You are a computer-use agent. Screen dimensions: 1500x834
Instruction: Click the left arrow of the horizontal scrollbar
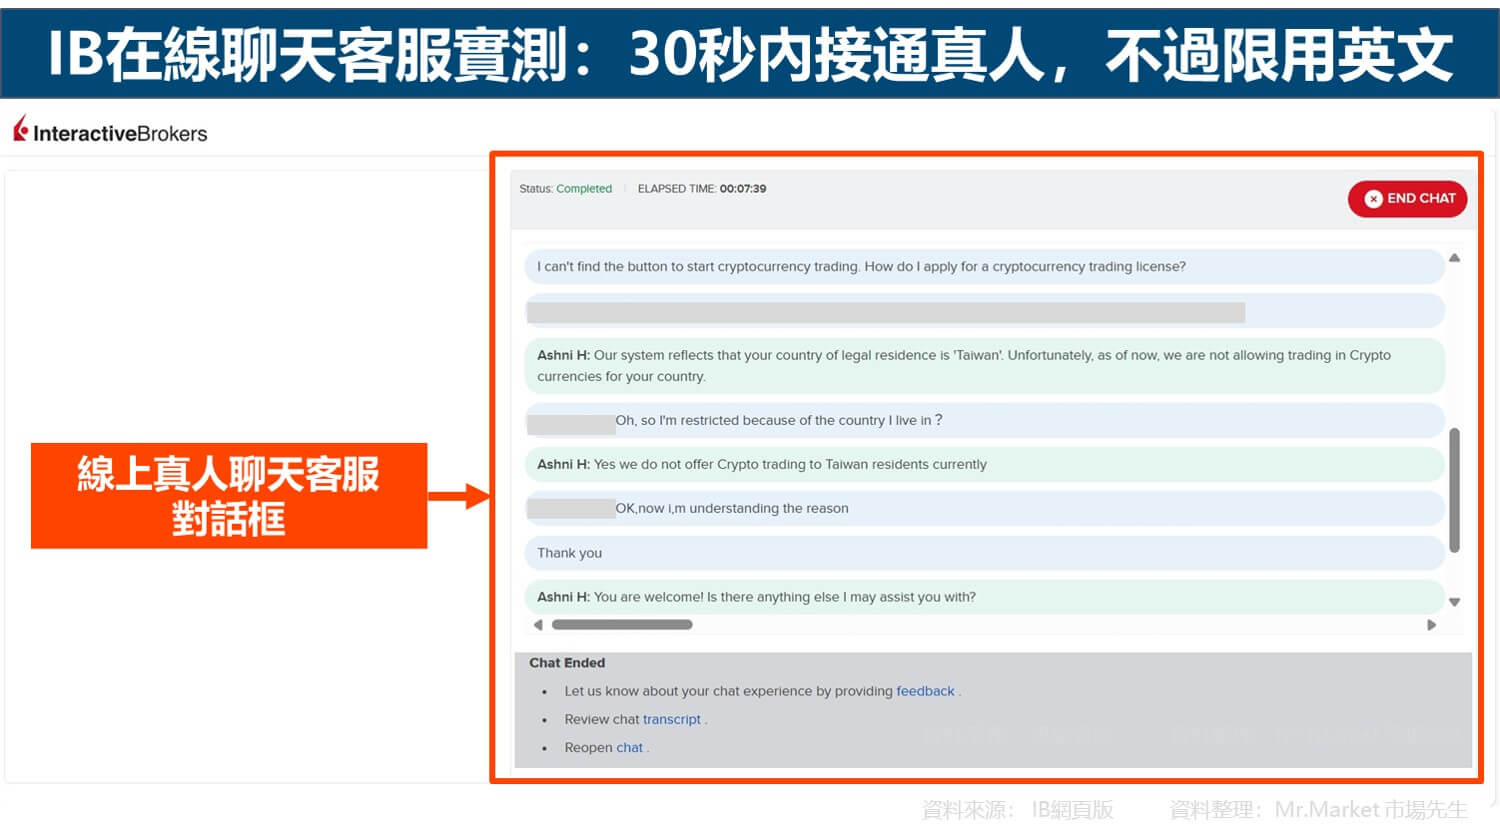(537, 624)
